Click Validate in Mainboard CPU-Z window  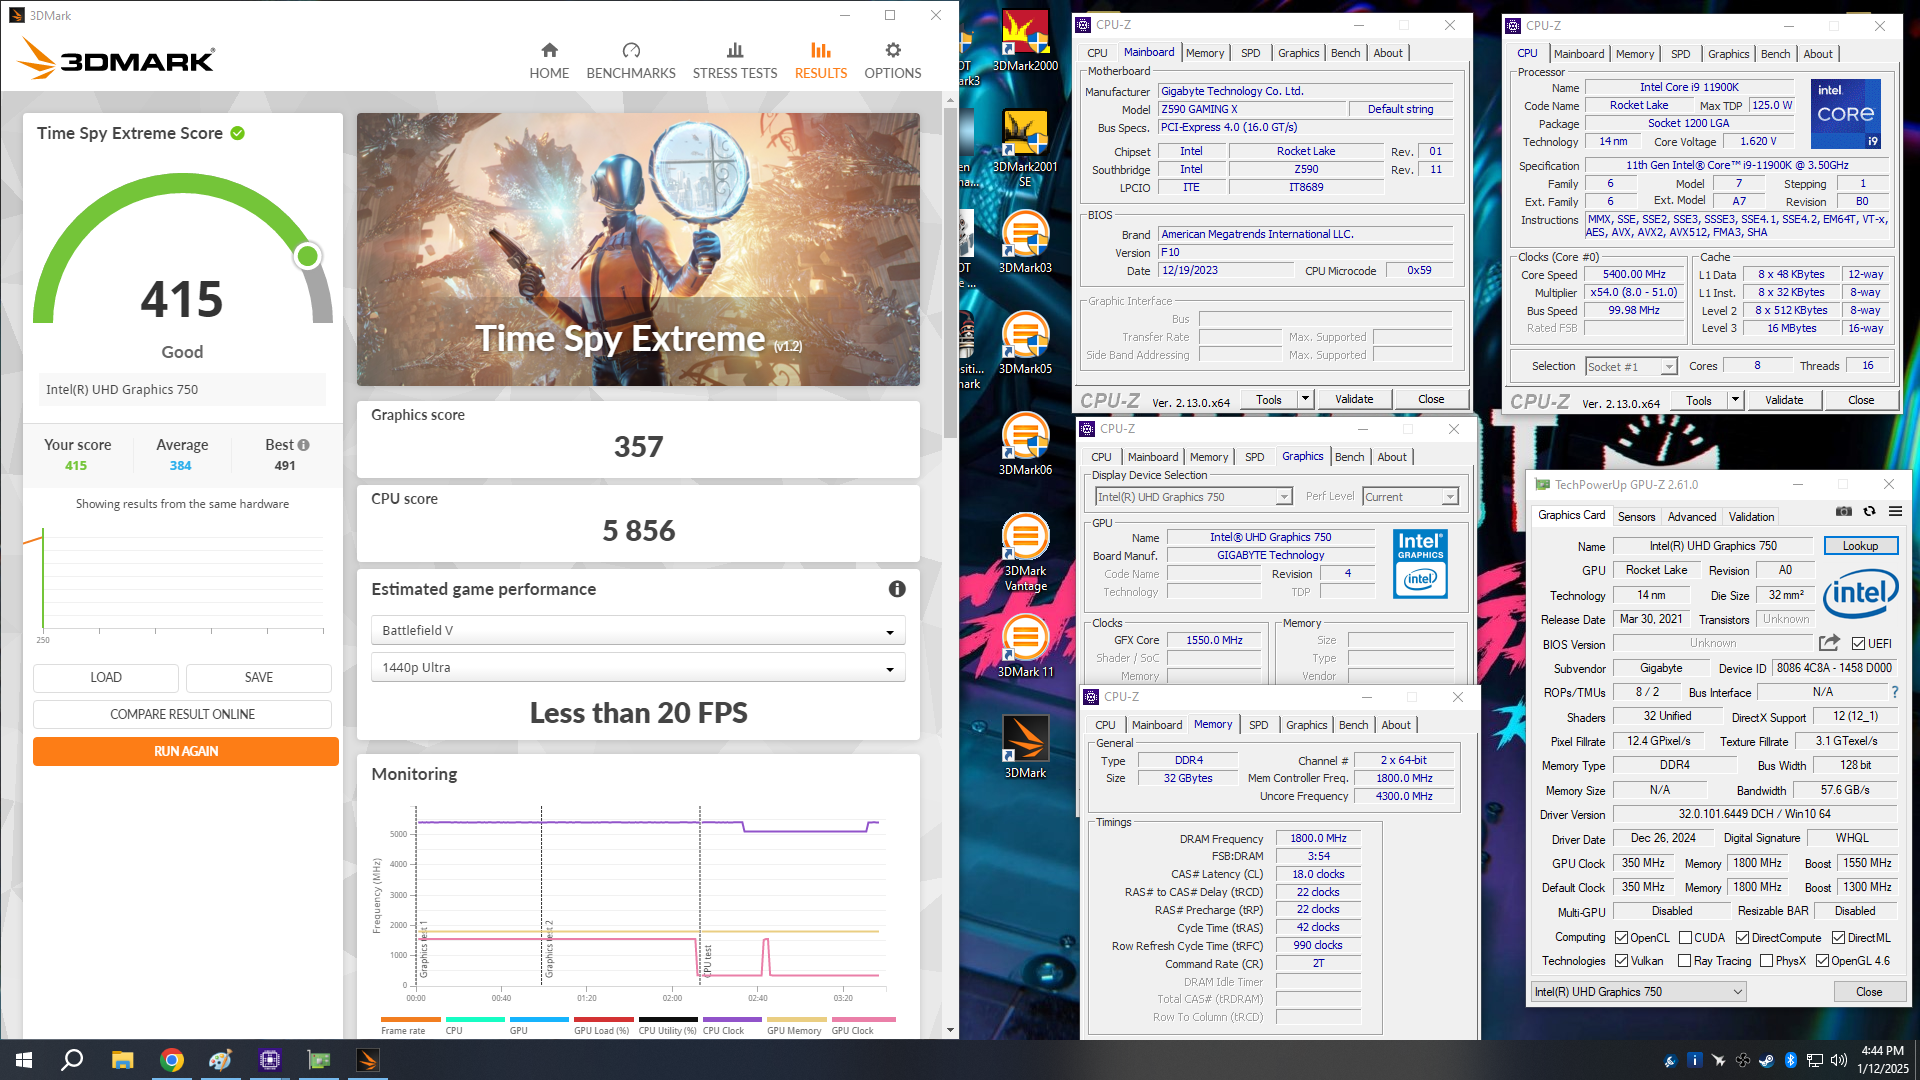pyautogui.click(x=1354, y=399)
